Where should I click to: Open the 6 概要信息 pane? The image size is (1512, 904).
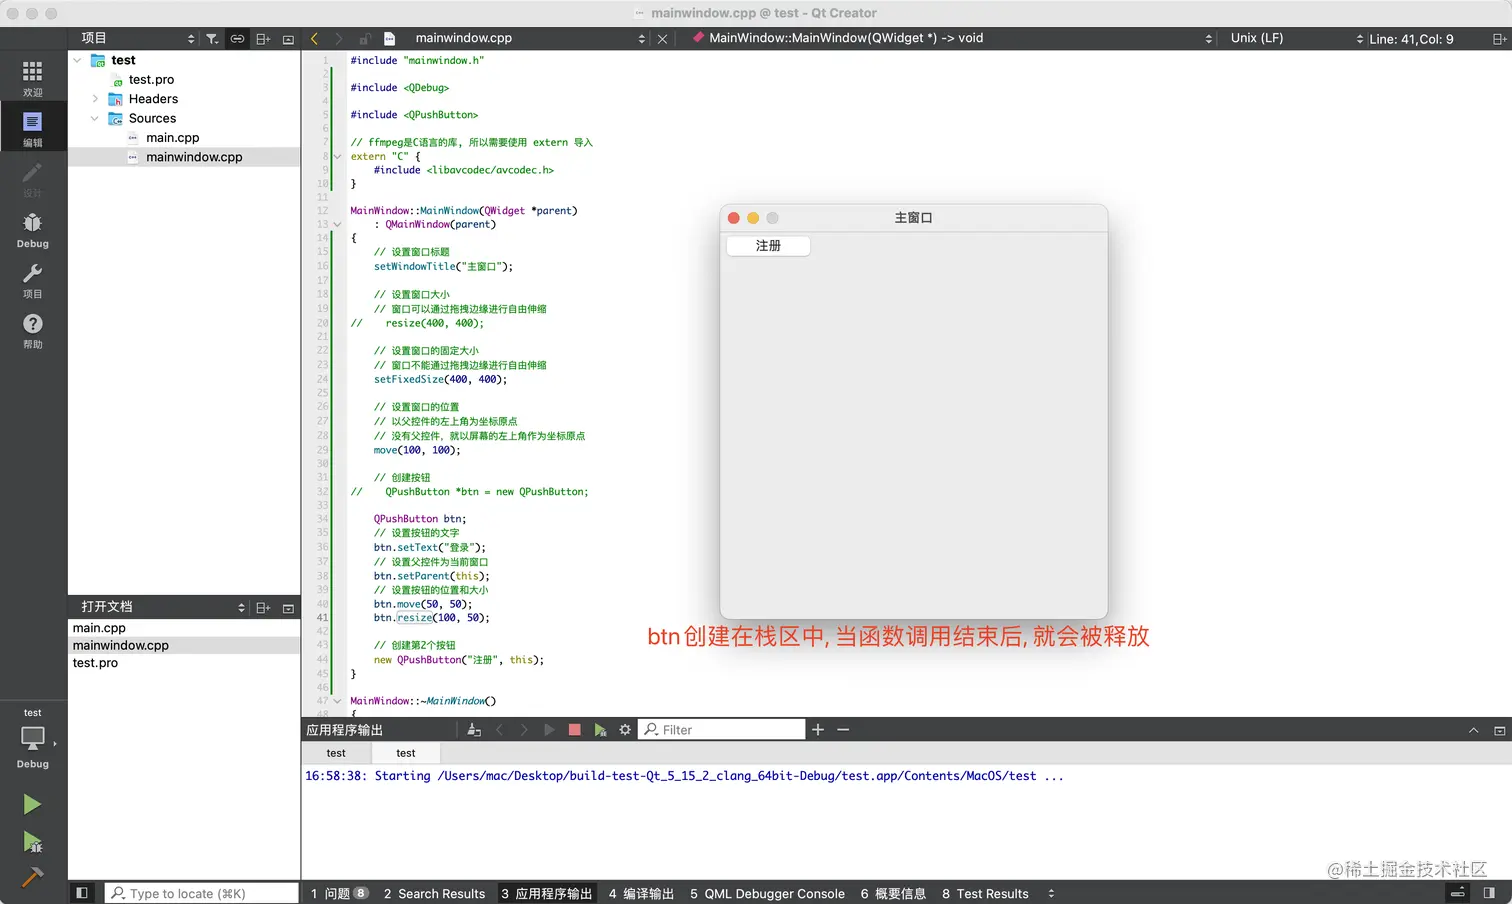pyautogui.click(x=893, y=893)
